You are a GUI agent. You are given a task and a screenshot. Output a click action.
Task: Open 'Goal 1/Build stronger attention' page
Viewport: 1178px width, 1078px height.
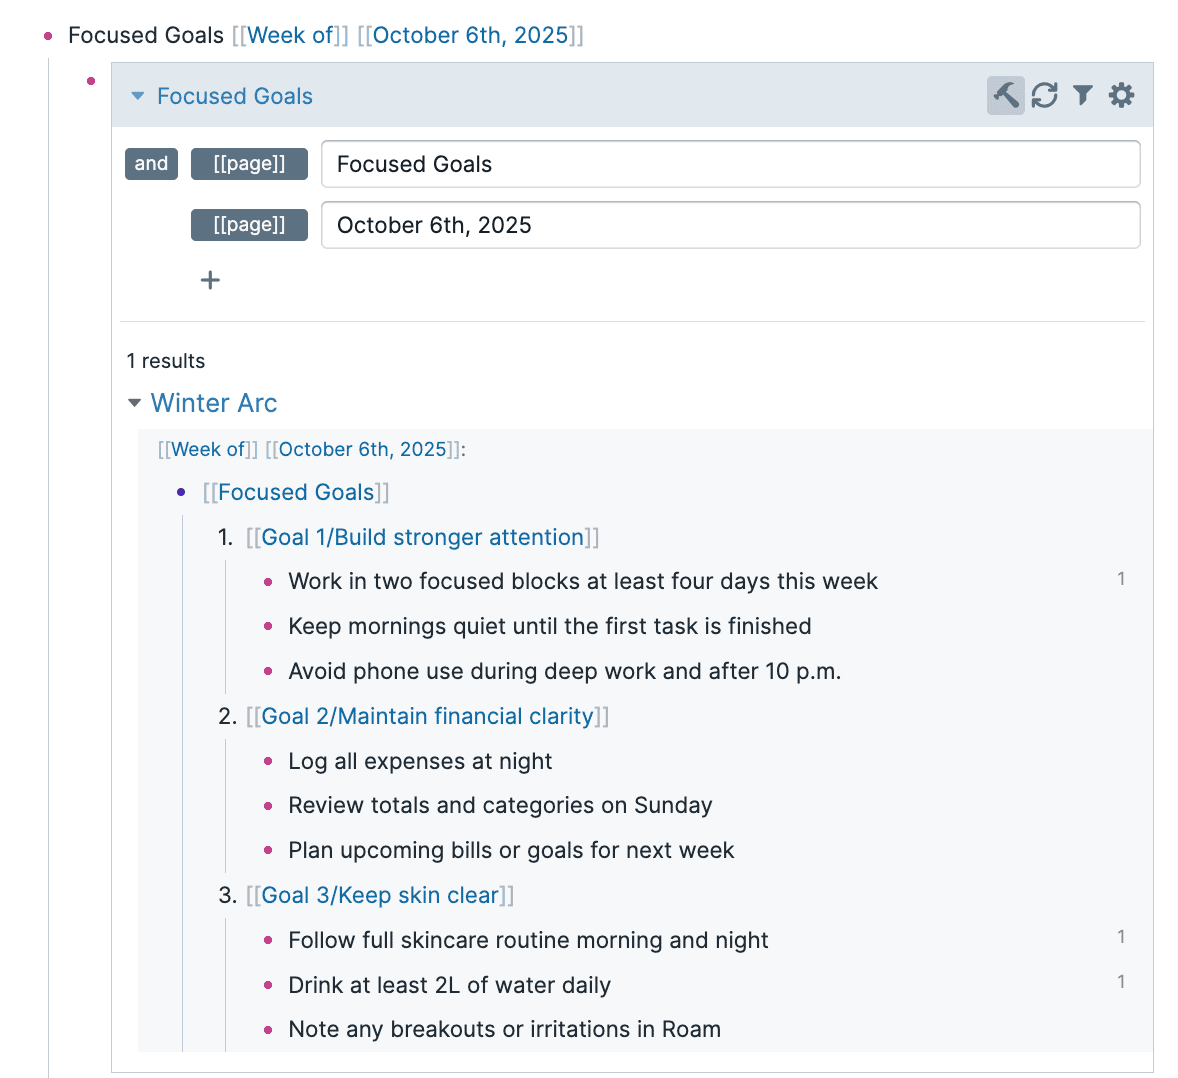click(x=422, y=537)
